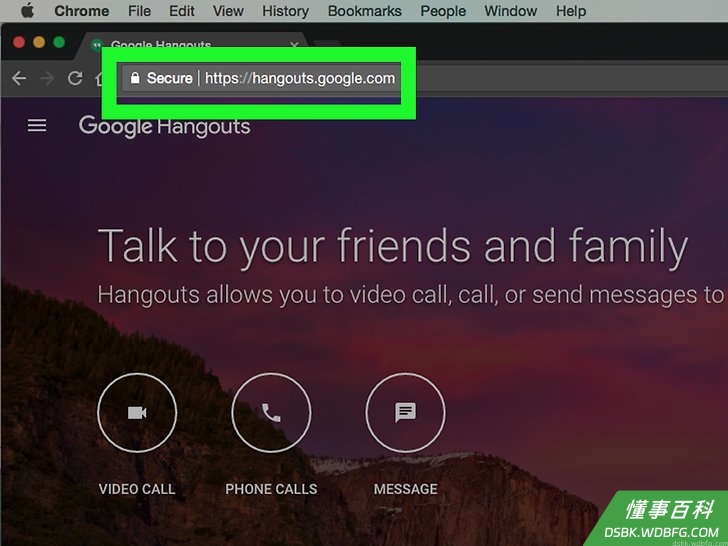Go back with the browser back arrow
Viewport: 728px width, 546px height.
coord(19,78)
